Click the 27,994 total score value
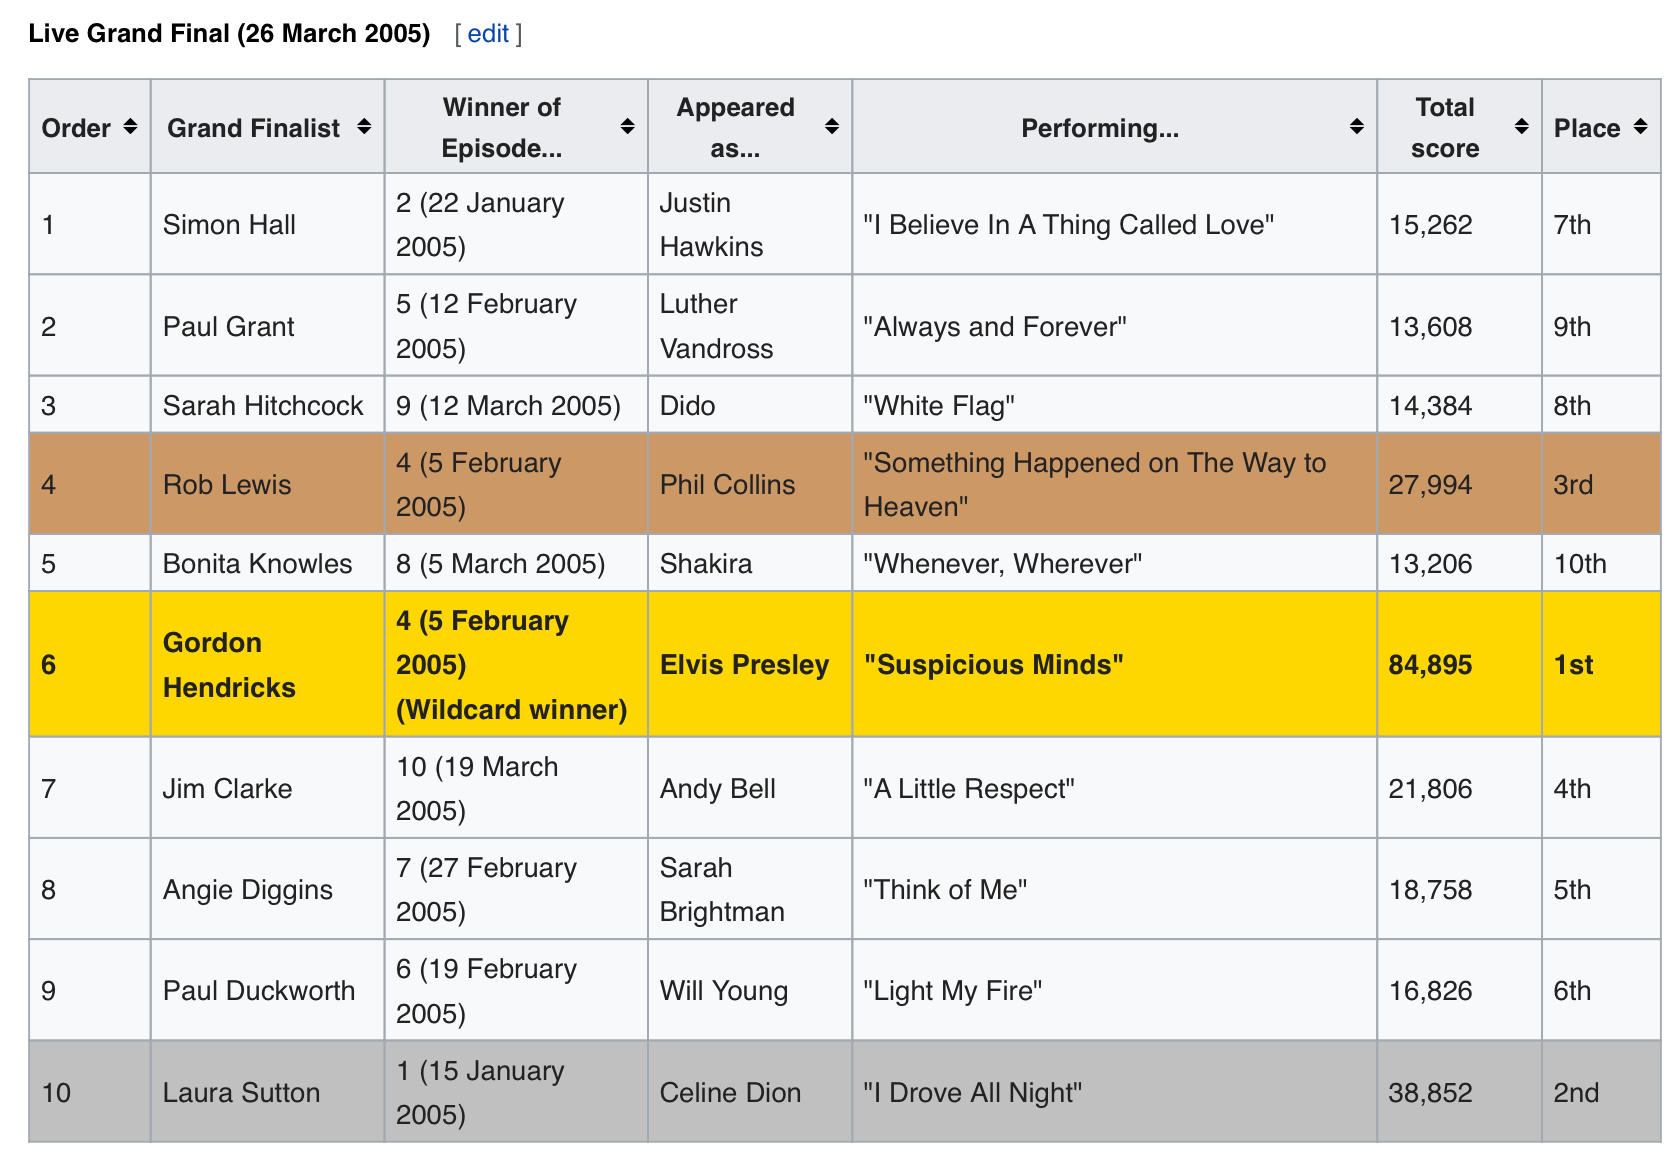This screenshot has width=1666, height=1163. (x=1430, y=484)
